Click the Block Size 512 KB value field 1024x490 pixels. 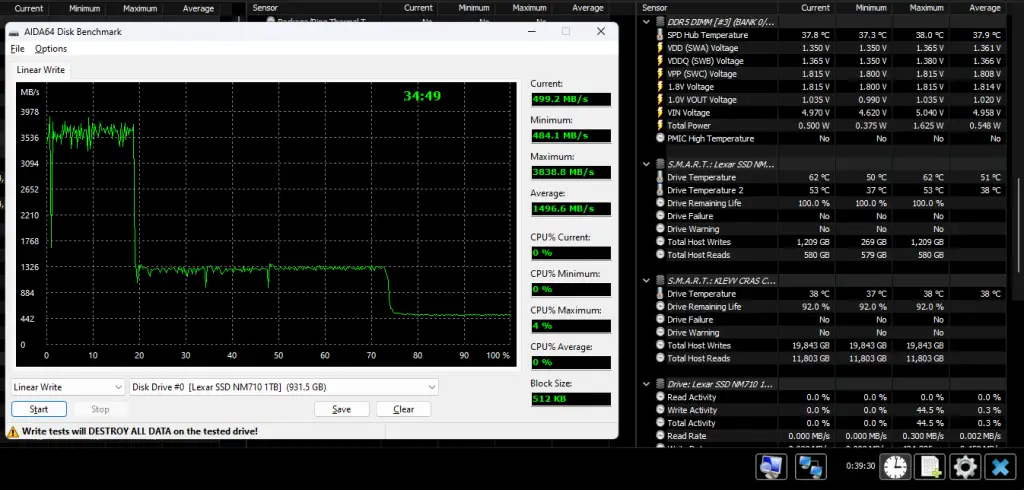click(x=571, y=399)
